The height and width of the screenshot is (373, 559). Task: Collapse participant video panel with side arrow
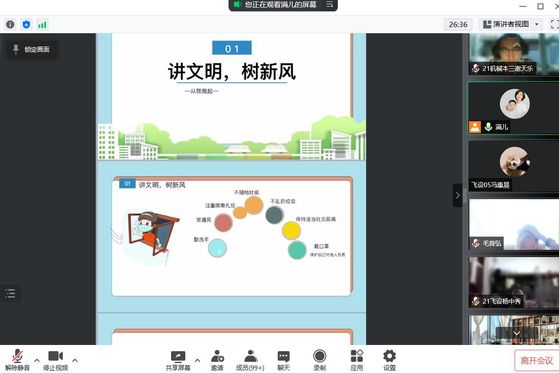tap(457, 195)
